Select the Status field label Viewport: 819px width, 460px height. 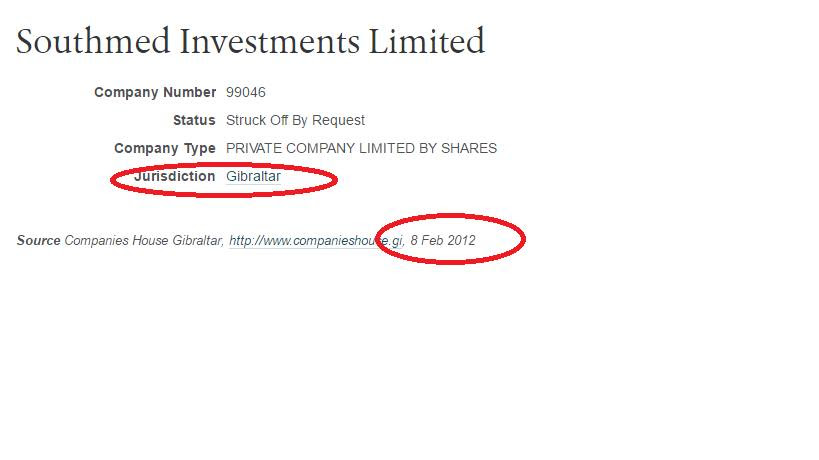pyautogui.click(x=194, y=121)
